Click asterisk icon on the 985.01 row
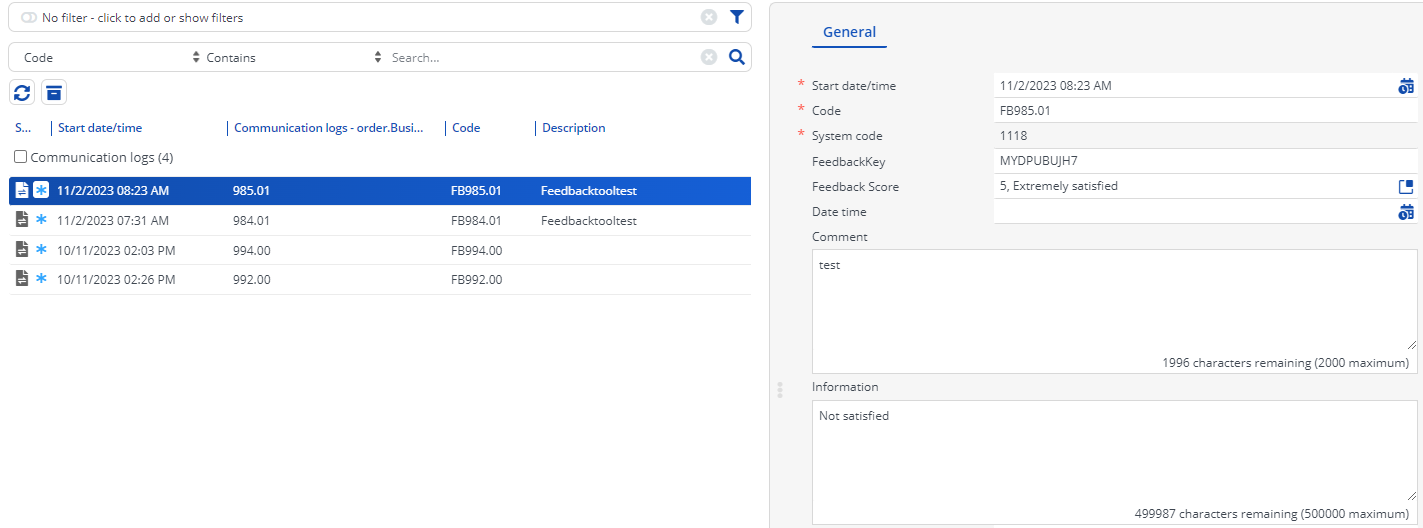Viewport: 1423px width, 528px height. coord(41,190)
